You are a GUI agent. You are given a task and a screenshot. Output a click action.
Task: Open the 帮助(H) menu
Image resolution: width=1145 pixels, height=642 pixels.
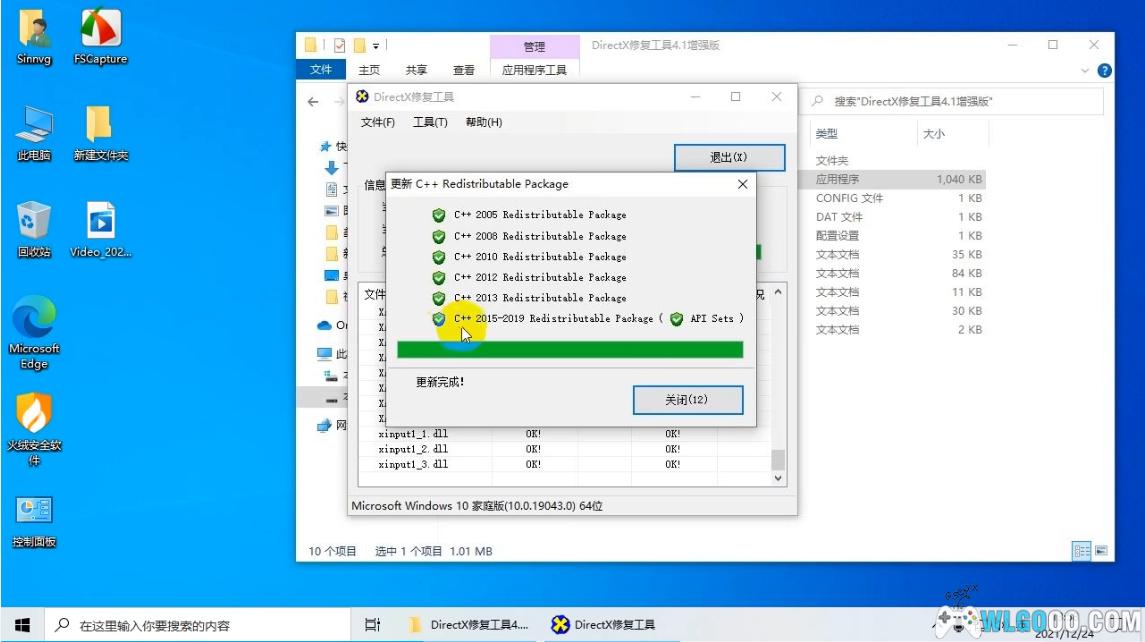coord(483,122)
